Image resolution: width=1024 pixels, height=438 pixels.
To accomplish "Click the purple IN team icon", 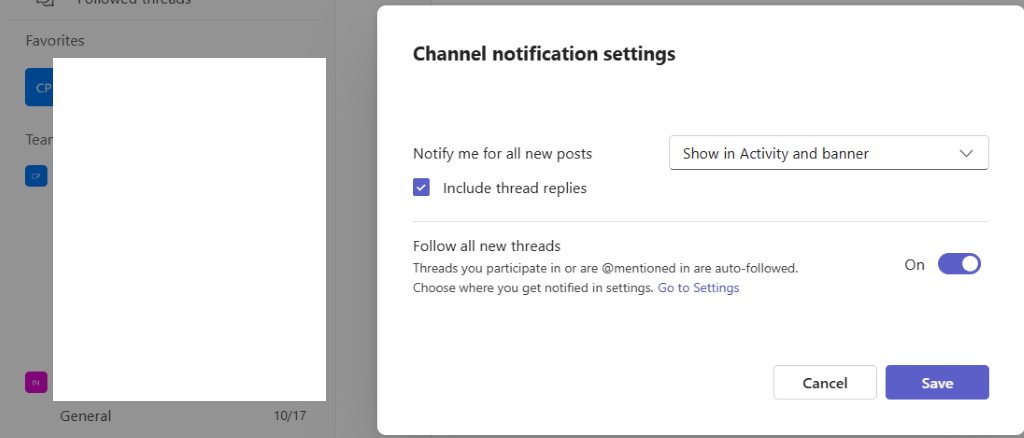I will pyautogui.click(x=37, y=382).
